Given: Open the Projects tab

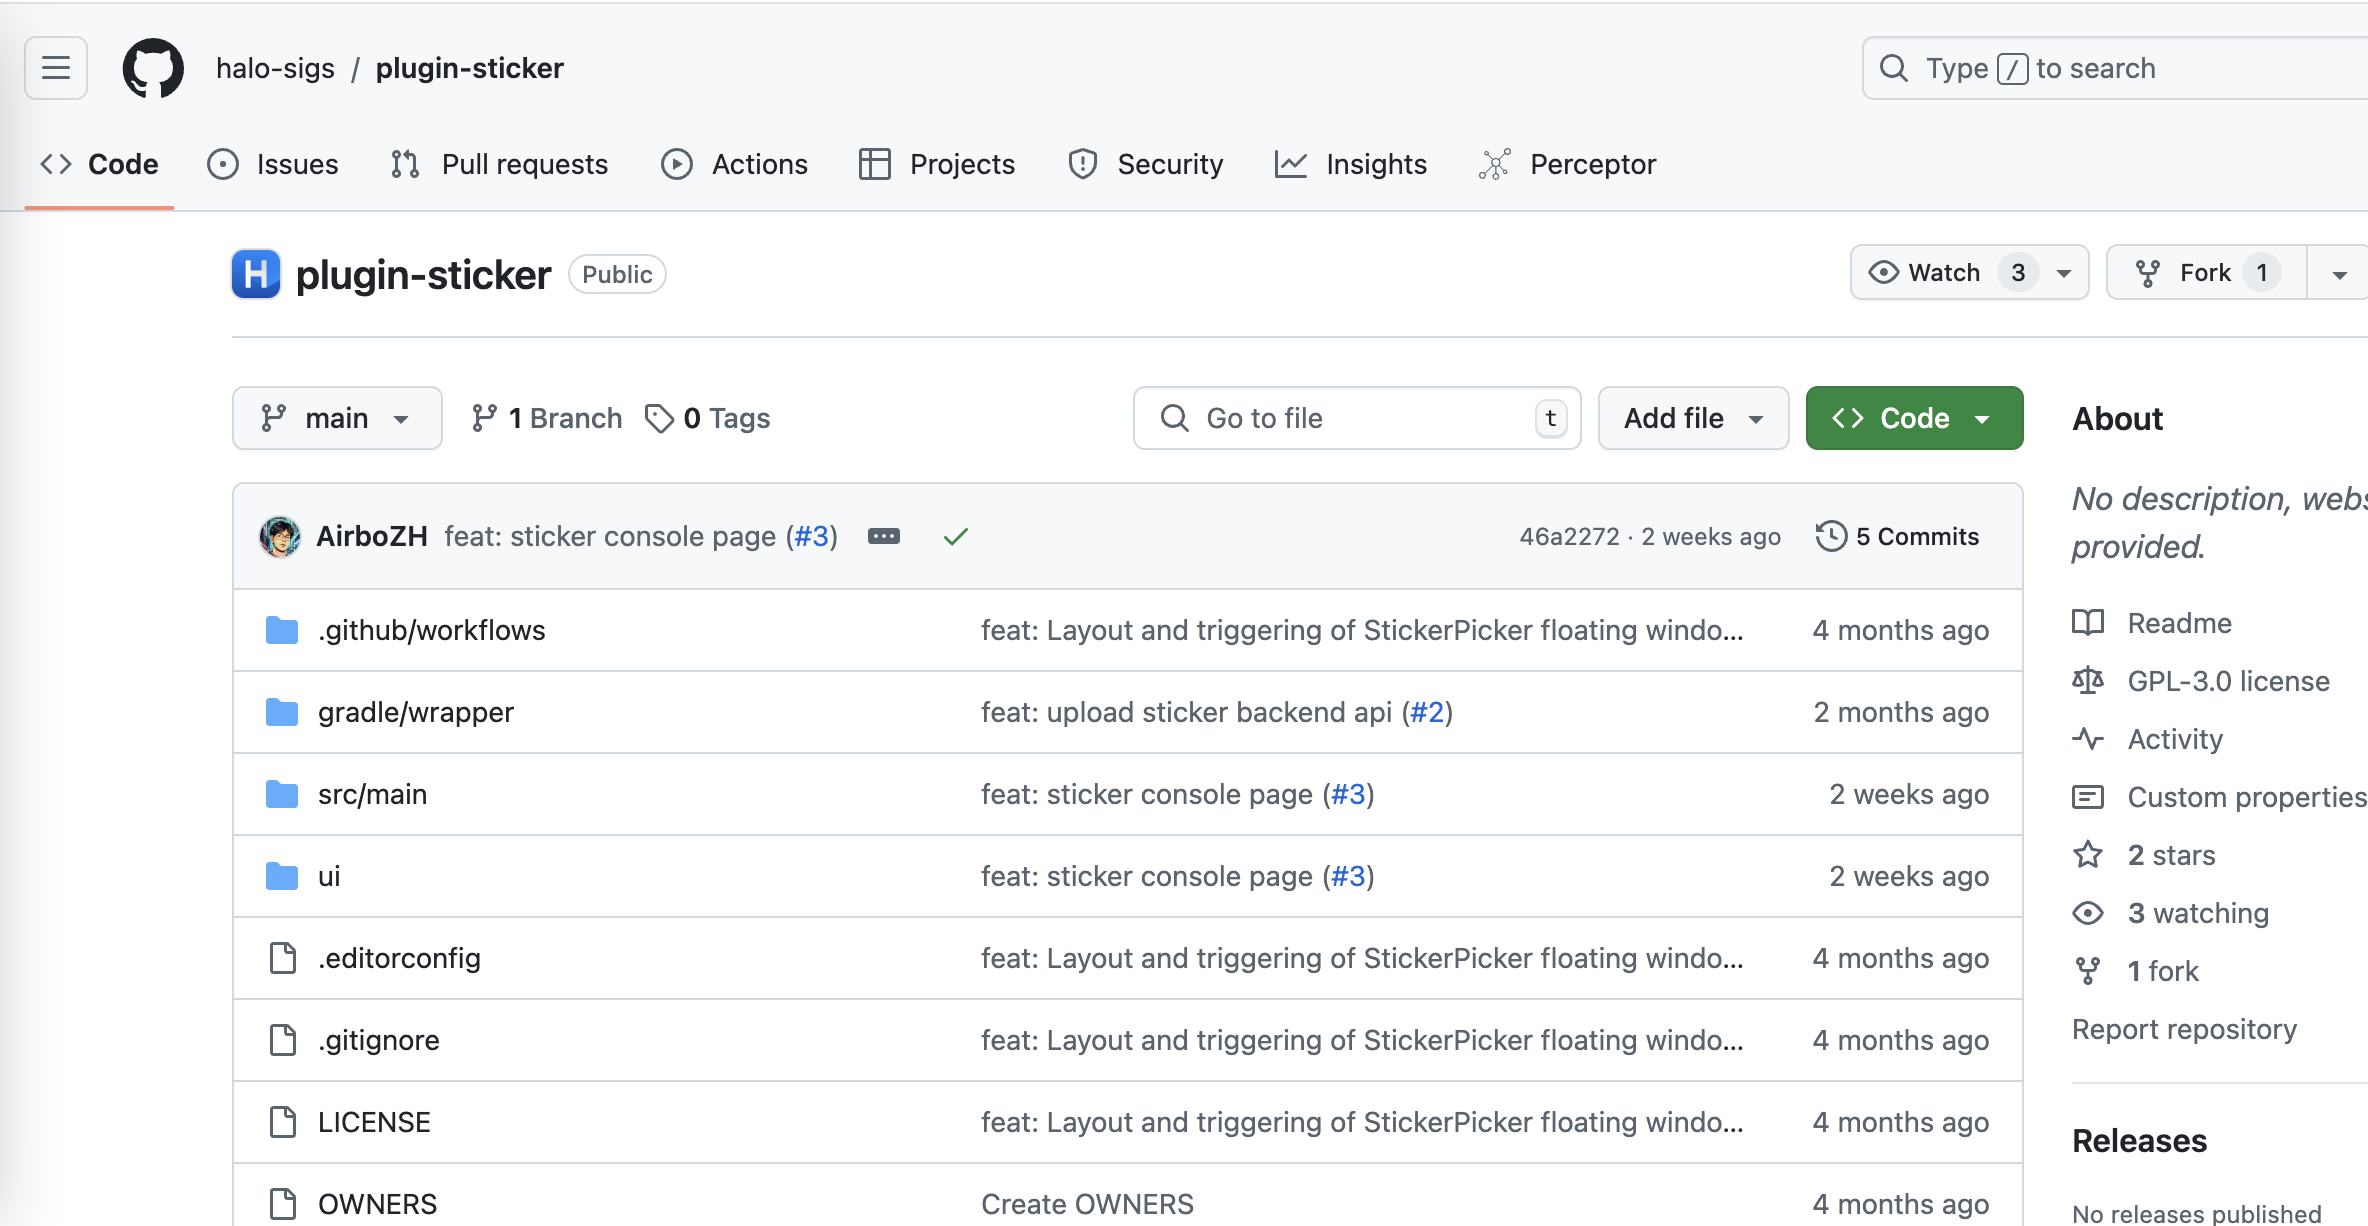Looking at the screenshot, I should point(937,164).
